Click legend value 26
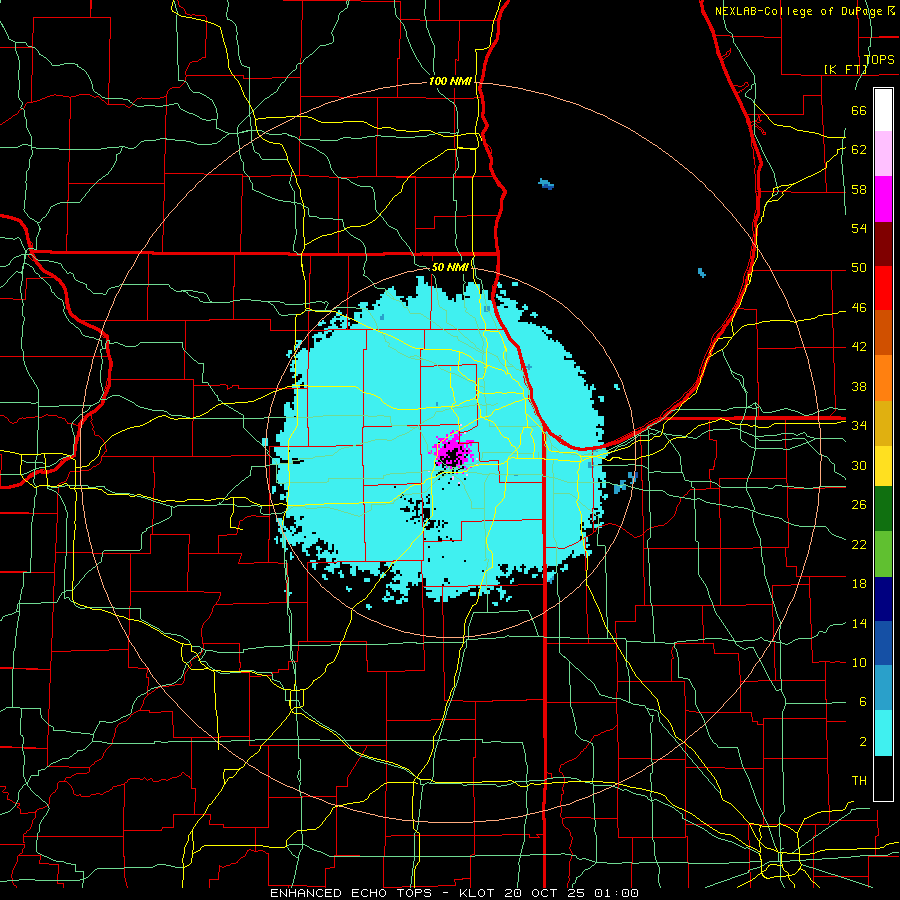This screenshot has width=900, height=900. pos(859,505)
